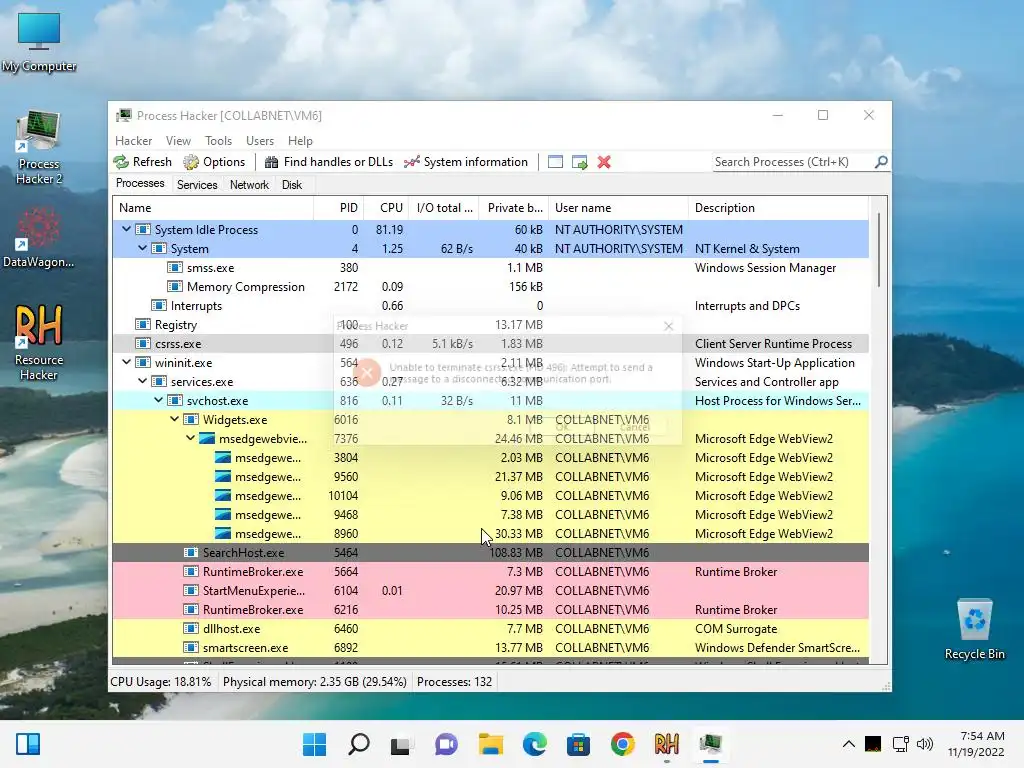Sort by the Private bytes column header

point(514,208)
